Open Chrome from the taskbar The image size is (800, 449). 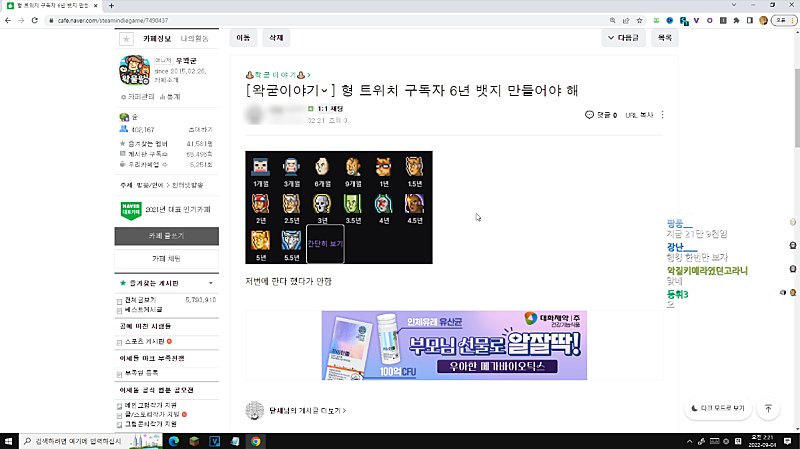tap(256, 441)
